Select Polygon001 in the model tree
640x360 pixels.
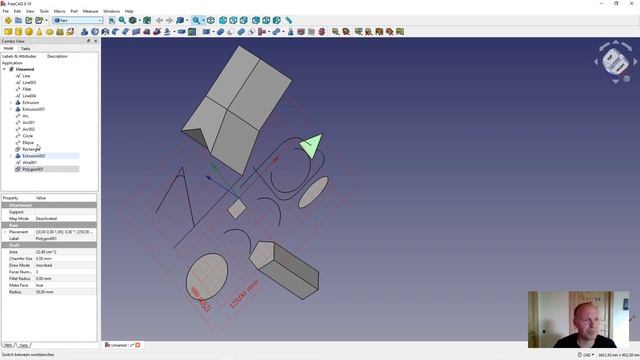[x=33, y=169]
